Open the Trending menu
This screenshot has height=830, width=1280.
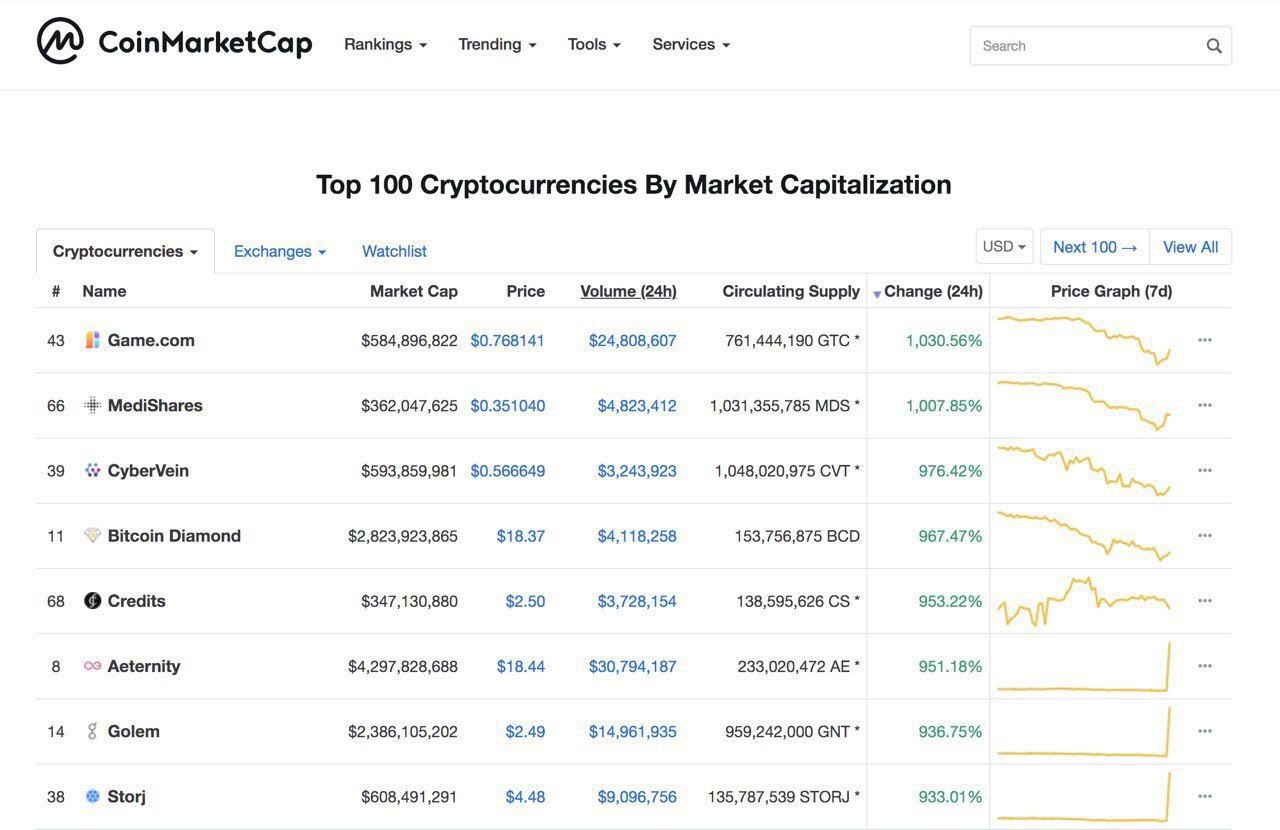pyautogui.click(x=497, y=44)
